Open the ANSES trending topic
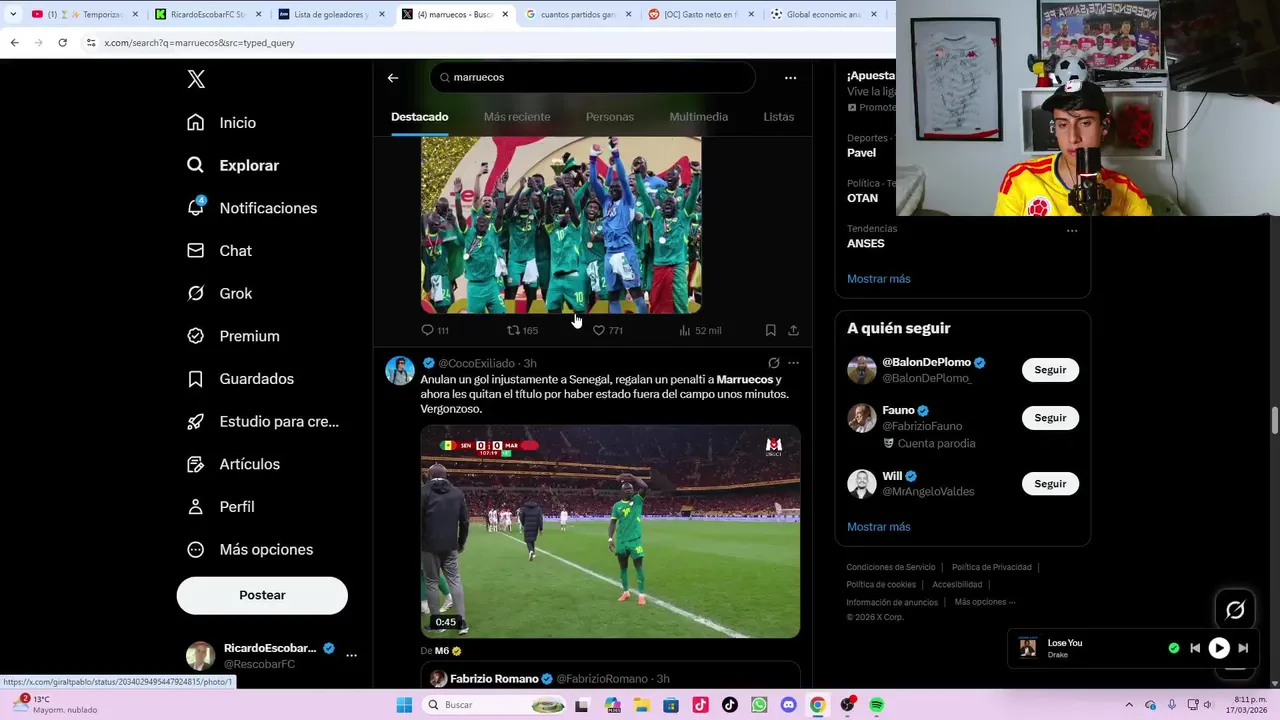 [x=866, y=243]
